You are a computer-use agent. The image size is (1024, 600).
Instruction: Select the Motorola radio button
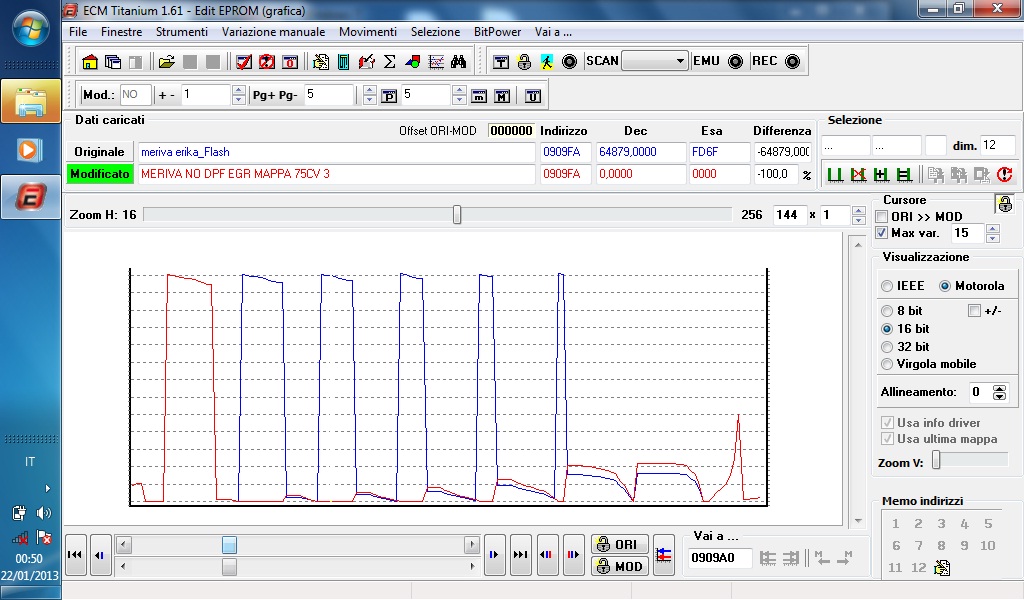pyautogui.click(x=945, y=286)
